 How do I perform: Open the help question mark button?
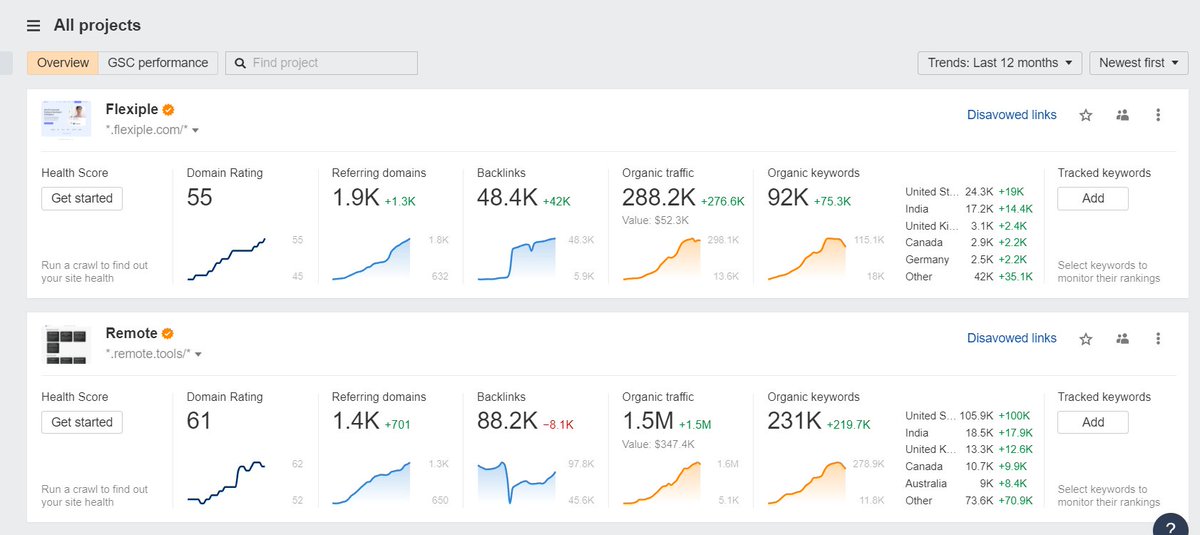[1171, 525]
